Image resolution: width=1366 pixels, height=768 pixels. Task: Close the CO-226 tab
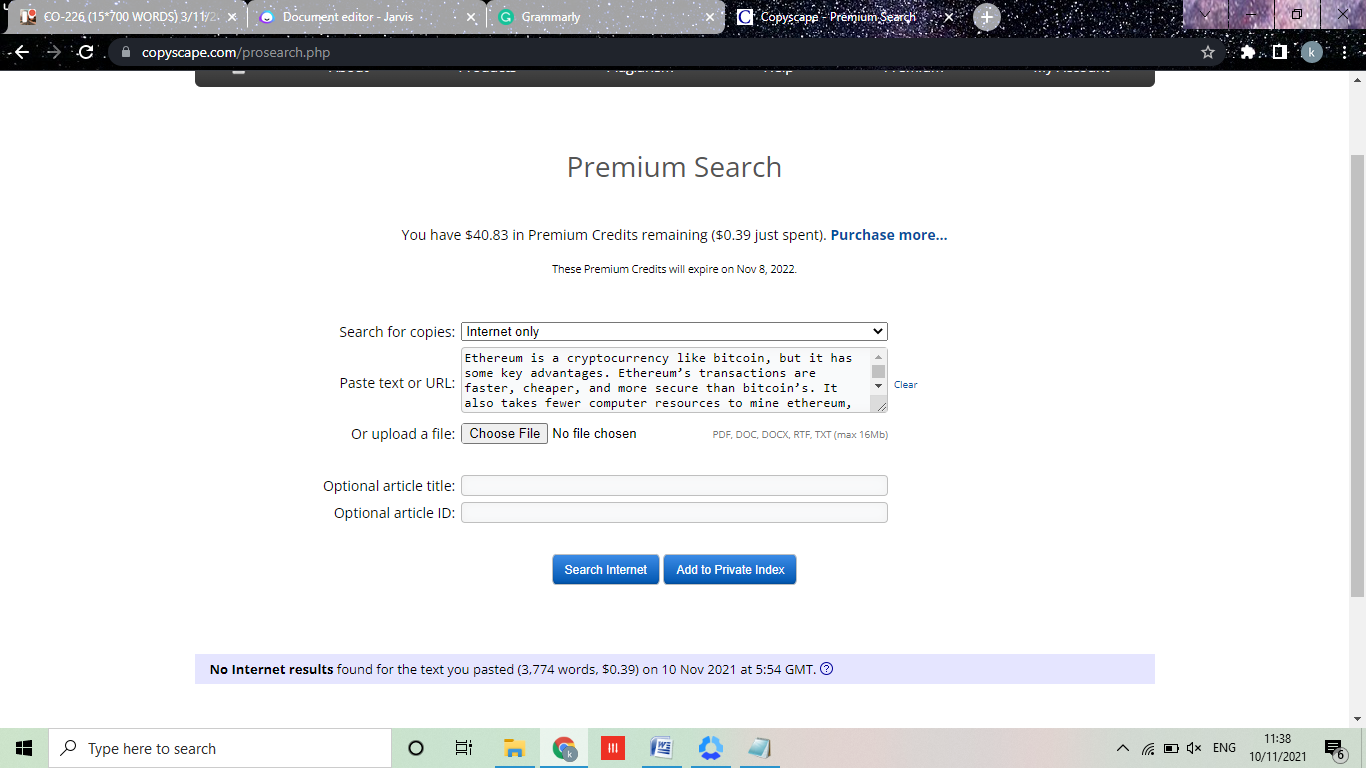coord(232,17)
